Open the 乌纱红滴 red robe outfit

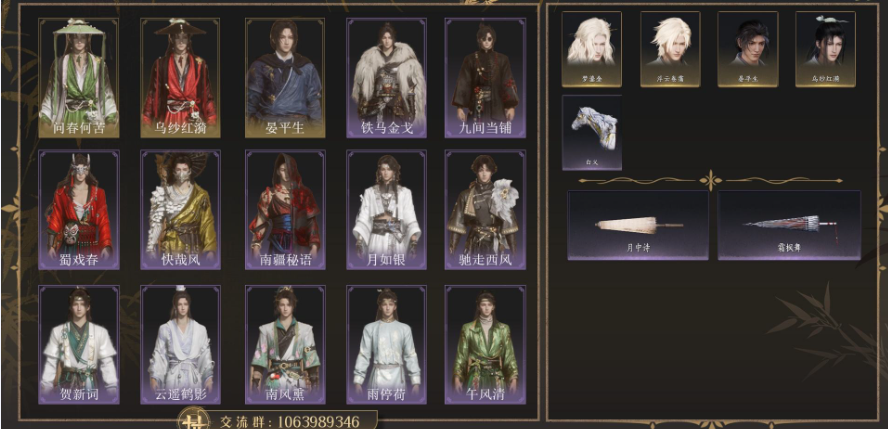click(x=180, y=78)
